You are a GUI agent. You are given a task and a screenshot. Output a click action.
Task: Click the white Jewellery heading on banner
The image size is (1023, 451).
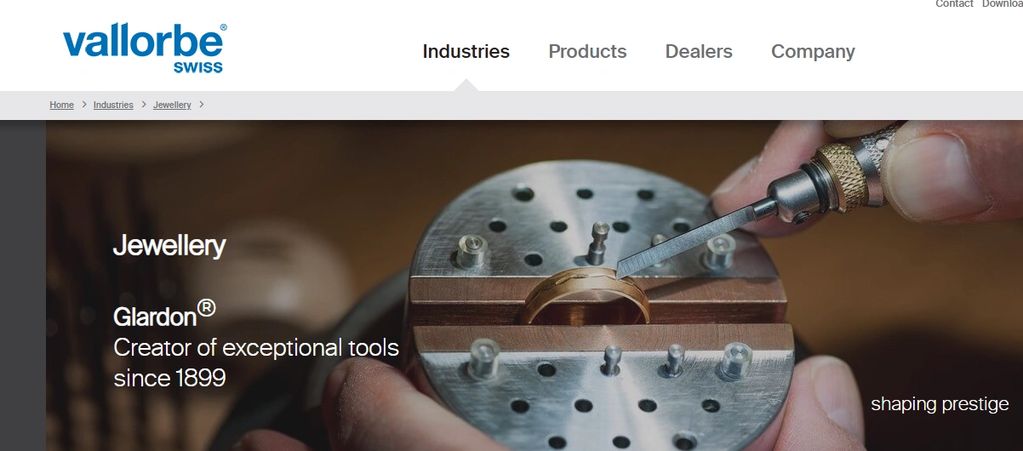[x=170, y=247]
